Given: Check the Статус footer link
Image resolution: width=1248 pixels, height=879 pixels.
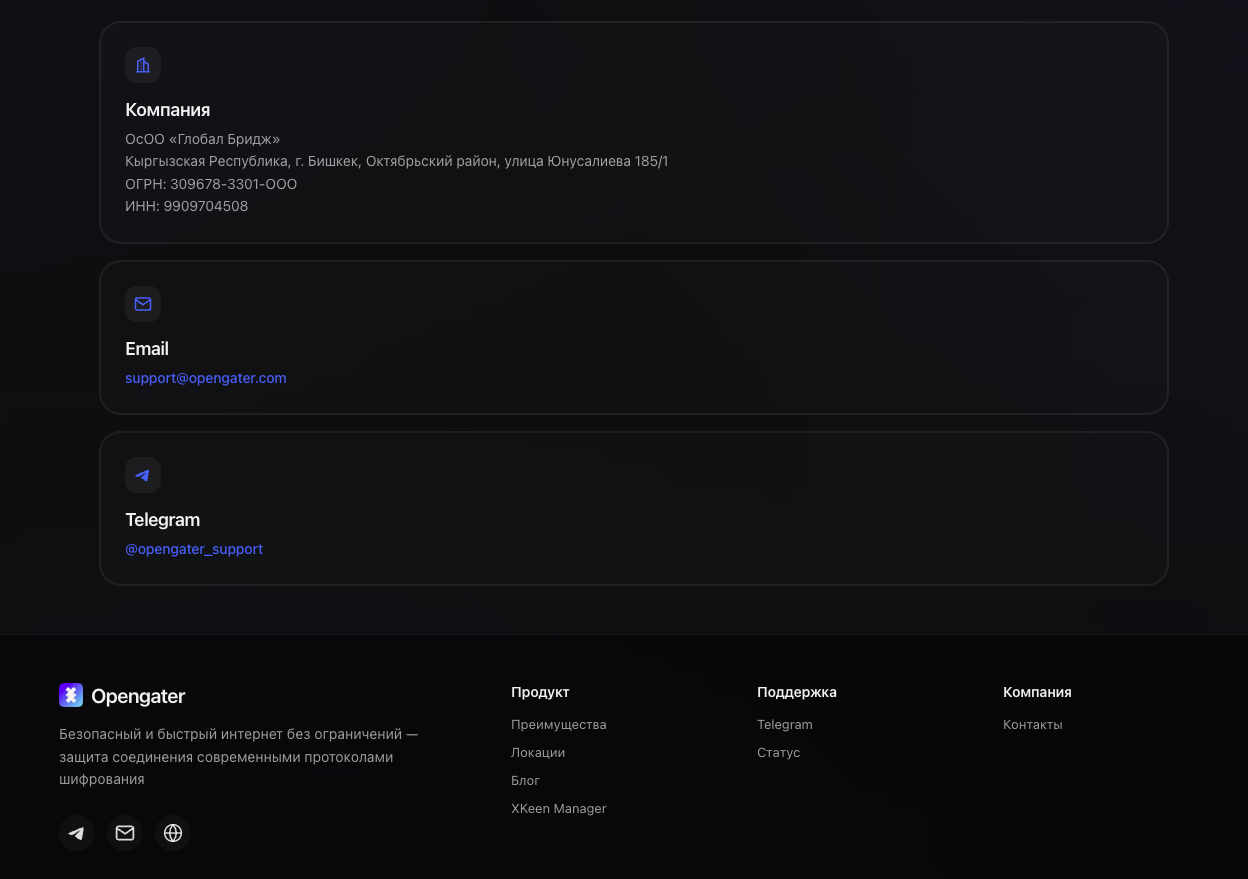Looking at the screenshot, I should (779, 753).
